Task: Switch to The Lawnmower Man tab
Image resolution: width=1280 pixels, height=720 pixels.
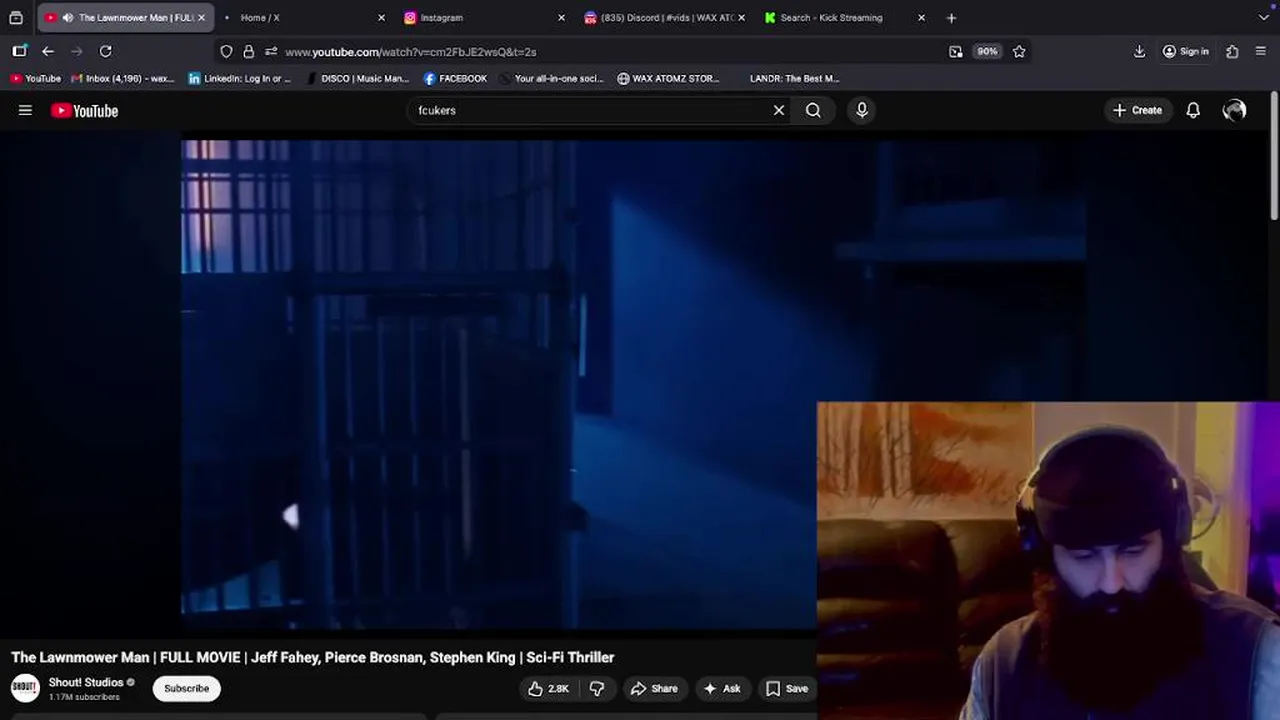Action: [x=125, y=18]
